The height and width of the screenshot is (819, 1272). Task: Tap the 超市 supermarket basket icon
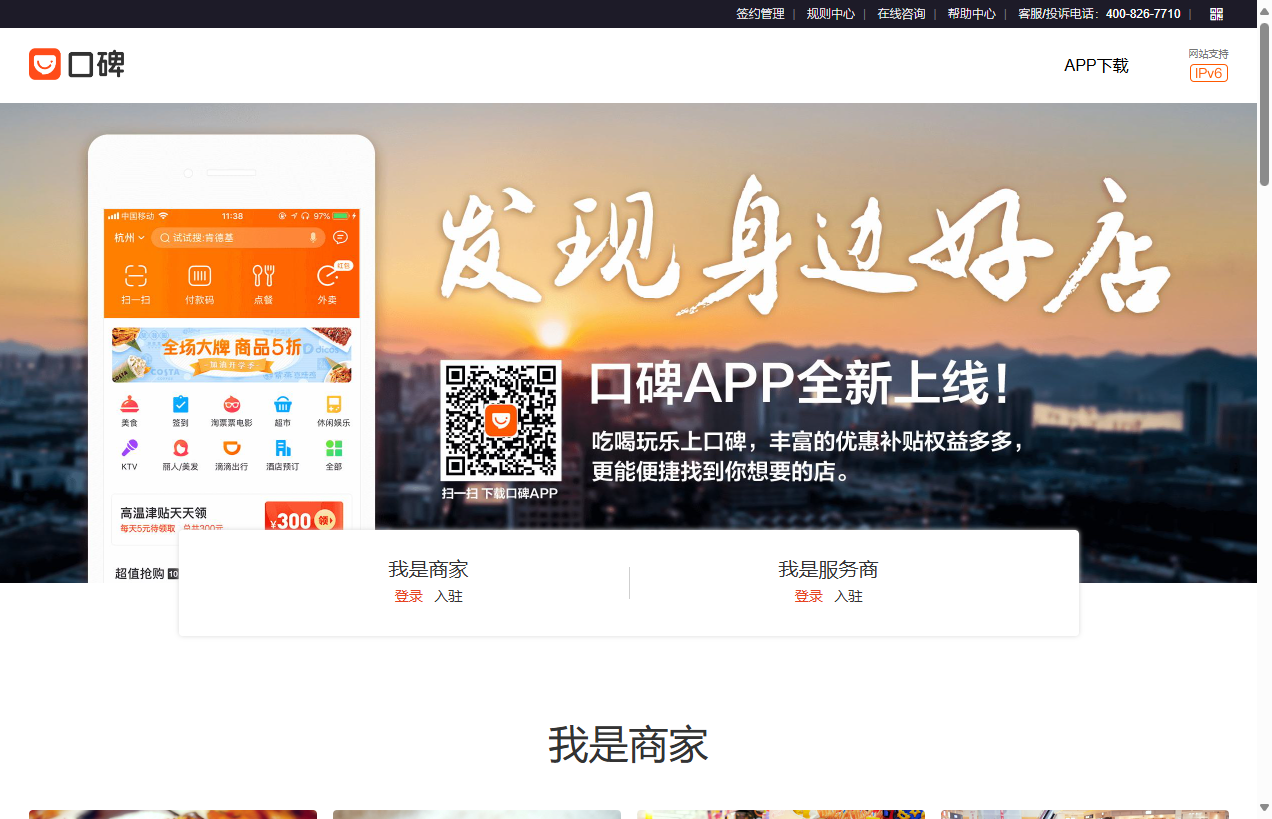pos(283,405)
